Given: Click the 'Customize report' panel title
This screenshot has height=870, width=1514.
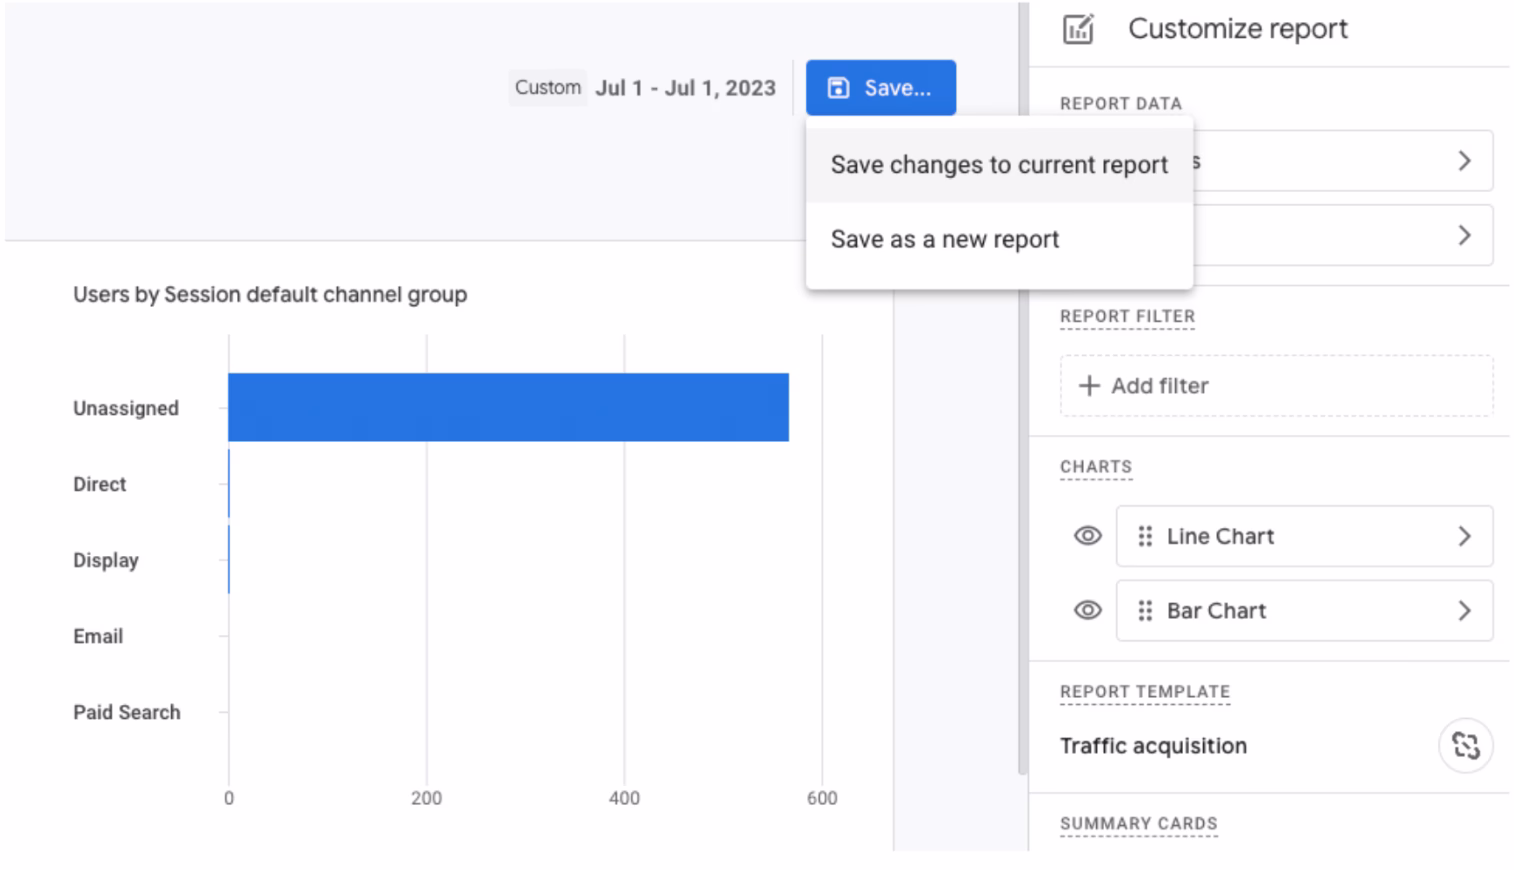Looking at the screenshot, I should coord(1238,29).
